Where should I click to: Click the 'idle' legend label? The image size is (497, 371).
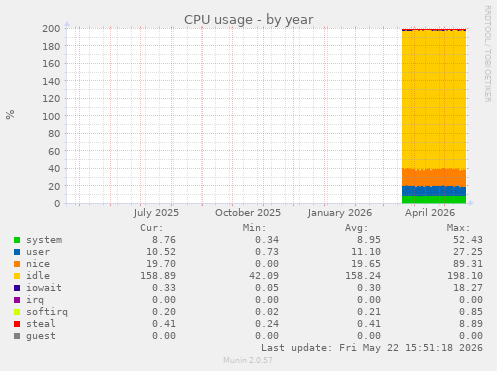[x=38, y=276]
